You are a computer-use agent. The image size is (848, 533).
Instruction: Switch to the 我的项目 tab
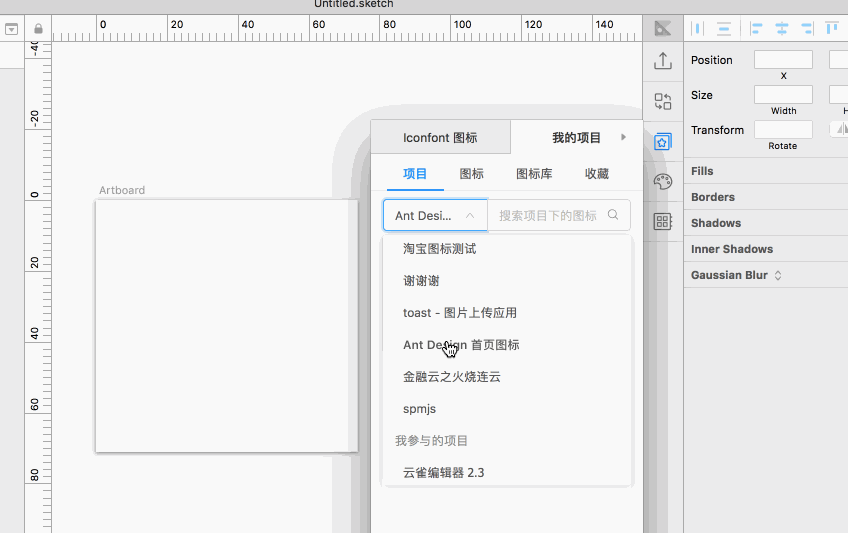(577, 137)
